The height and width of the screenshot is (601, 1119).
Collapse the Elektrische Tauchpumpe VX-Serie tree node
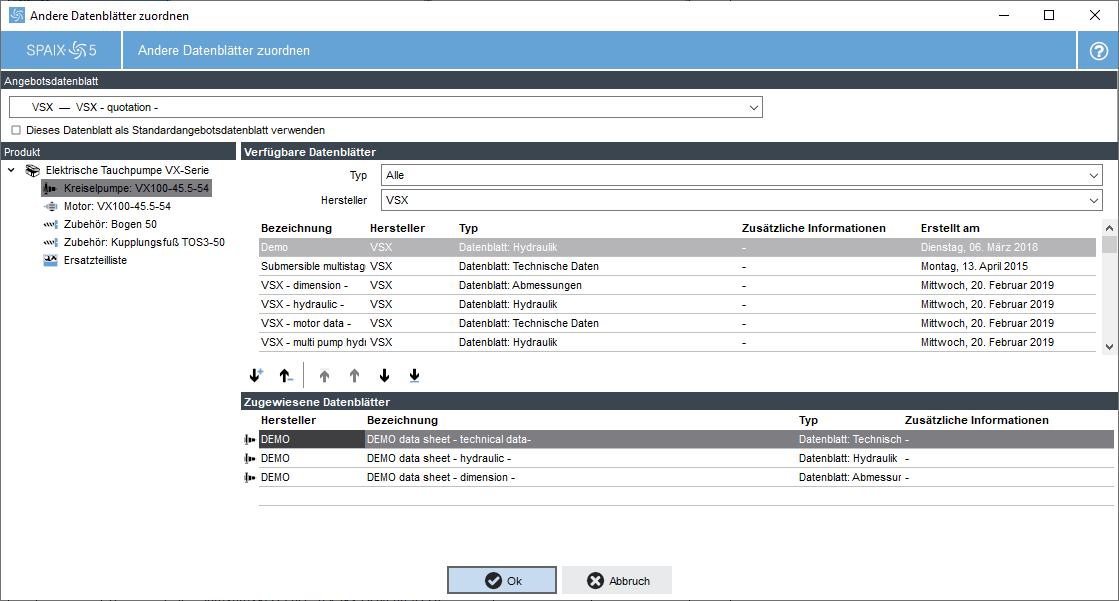11,170
